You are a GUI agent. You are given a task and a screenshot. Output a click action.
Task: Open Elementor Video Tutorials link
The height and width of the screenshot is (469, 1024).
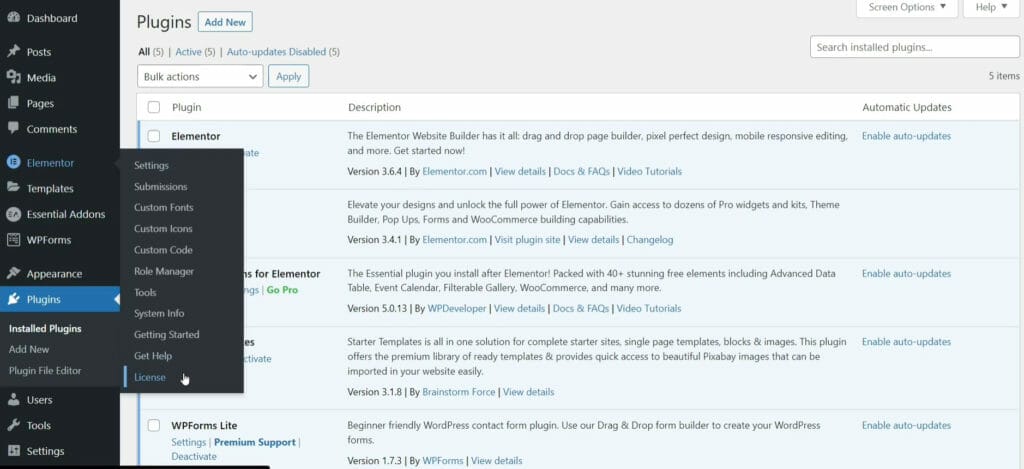[649, 171]
